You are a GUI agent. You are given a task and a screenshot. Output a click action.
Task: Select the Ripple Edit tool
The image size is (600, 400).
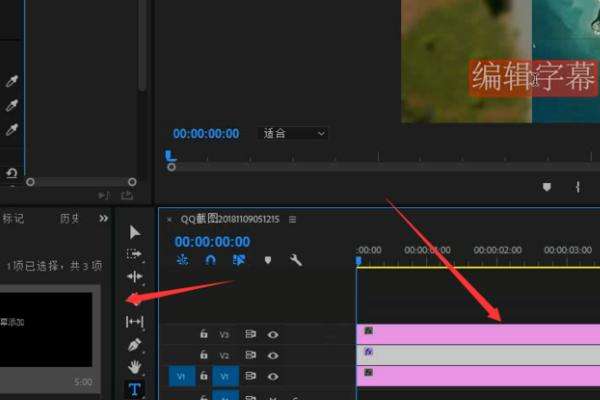point(135,276)
